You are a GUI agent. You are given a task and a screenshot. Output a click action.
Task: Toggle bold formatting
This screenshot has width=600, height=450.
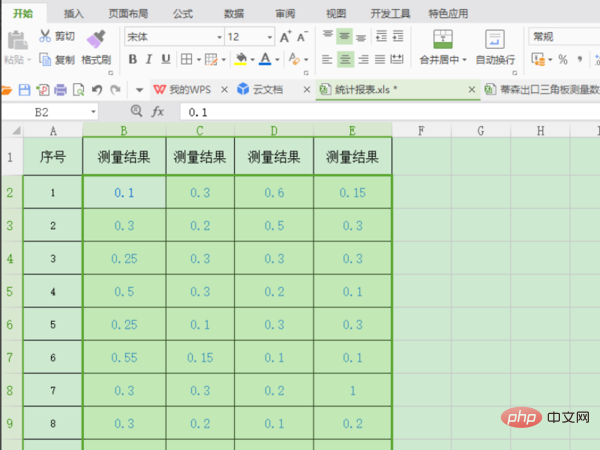pos(133,59)
